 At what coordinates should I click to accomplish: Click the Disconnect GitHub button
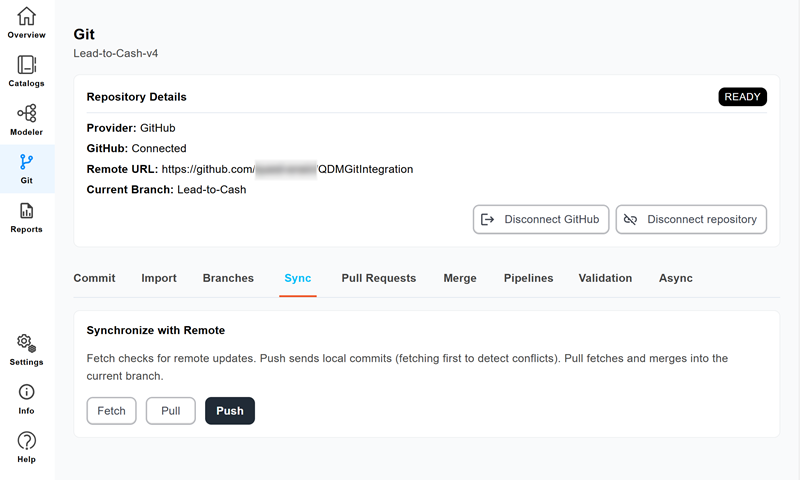541,219
